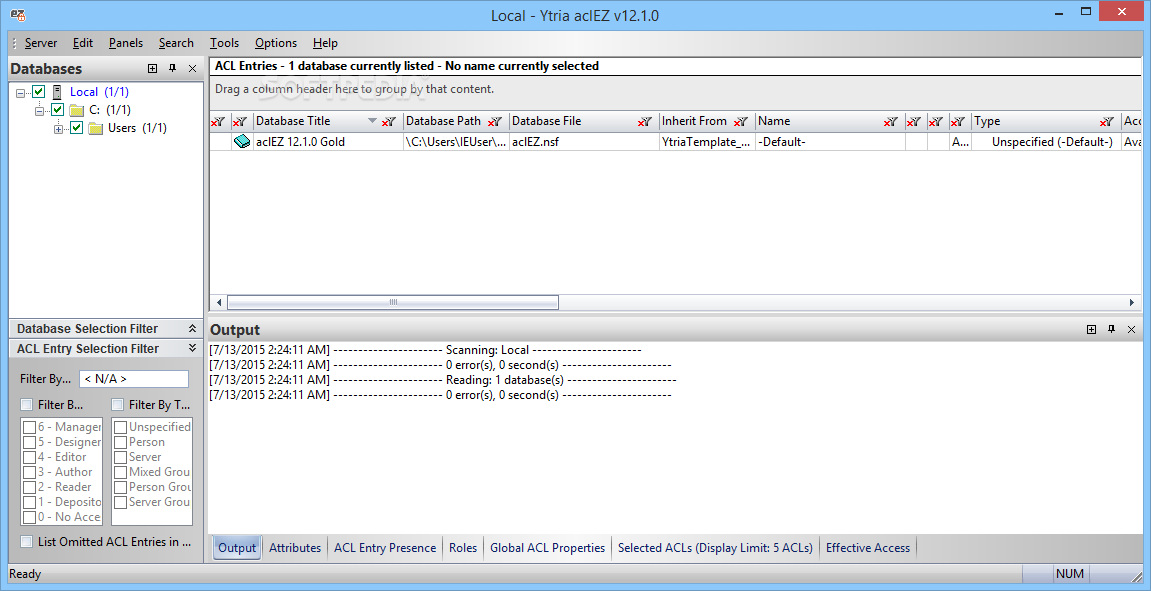This screenshot has width=1151, height=591.
Task: Open the Global ACL Properties tab
Action: [x=548, y=548]
